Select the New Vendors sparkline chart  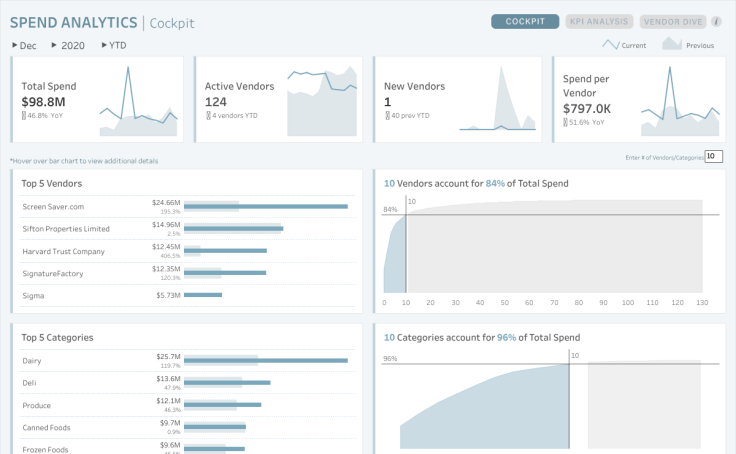[x=504, y=103]
